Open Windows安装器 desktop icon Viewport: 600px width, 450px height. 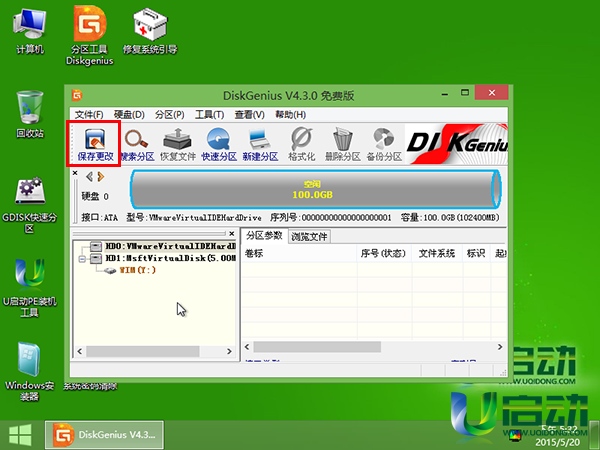coord(29,371)
